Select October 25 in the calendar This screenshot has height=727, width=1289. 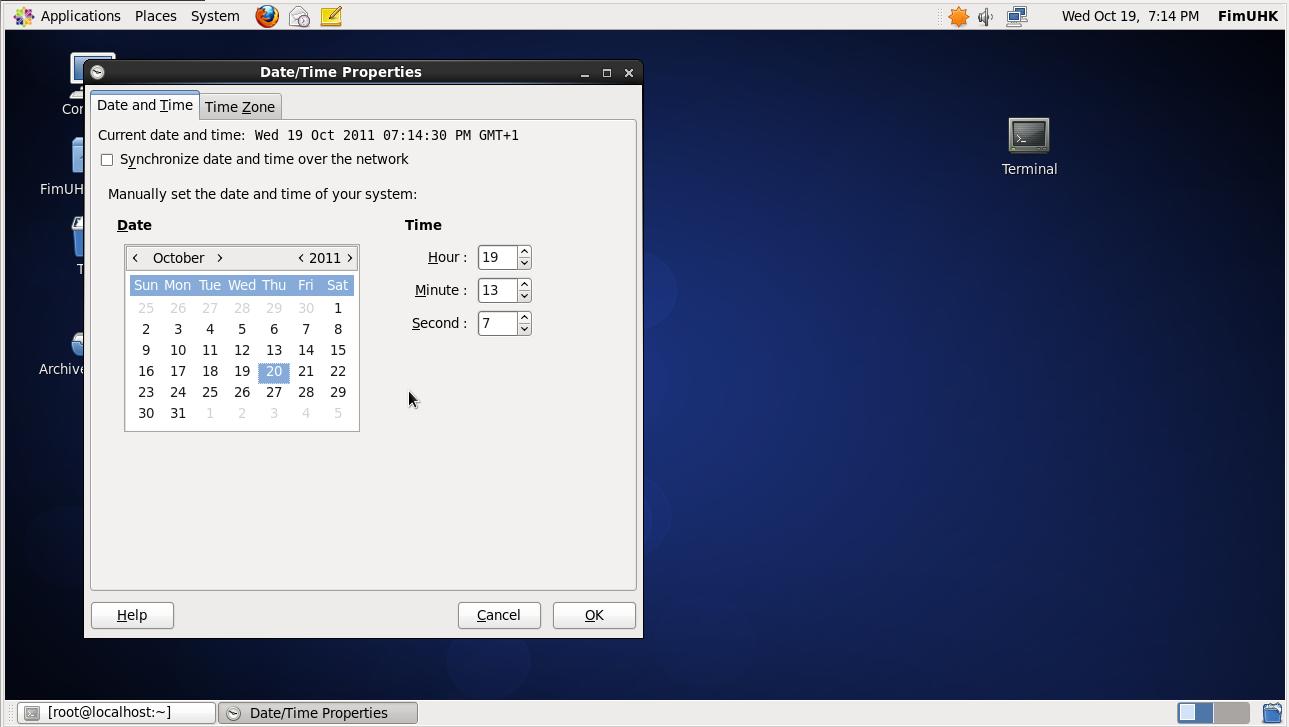coord(210,393)
